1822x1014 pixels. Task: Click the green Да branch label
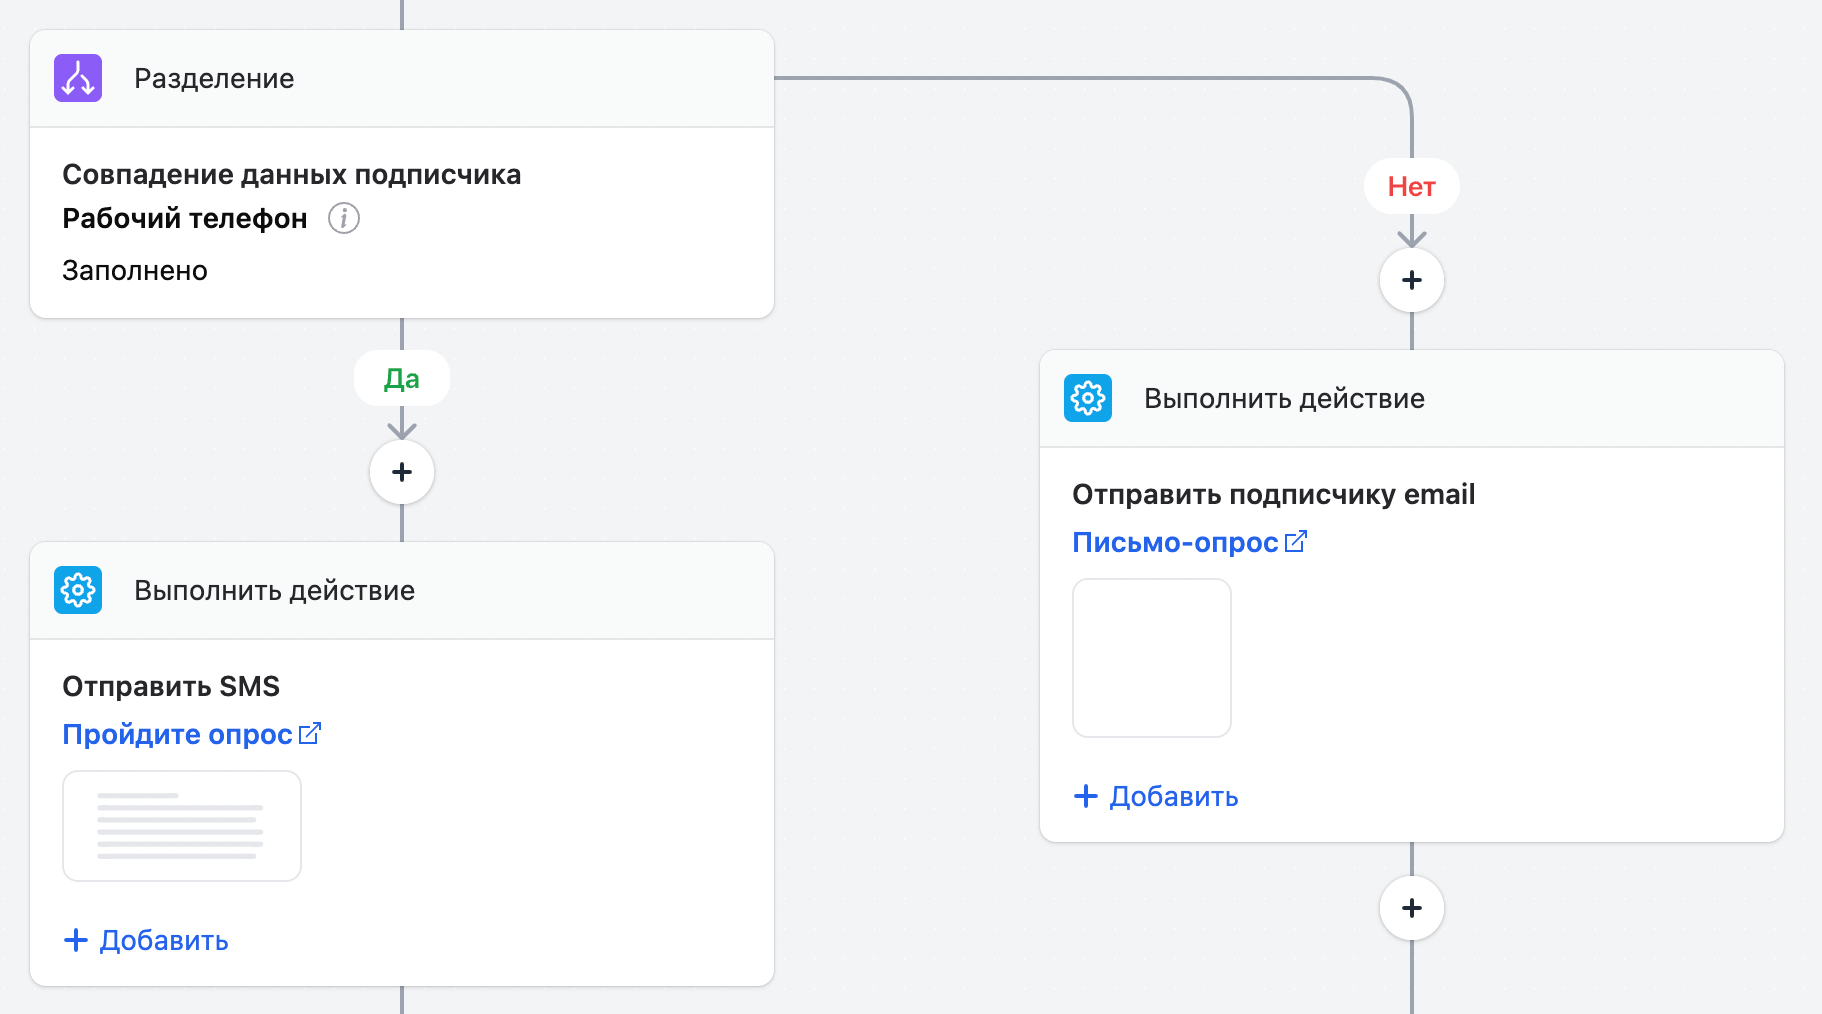pyautogui.click(x=402, y=378)
